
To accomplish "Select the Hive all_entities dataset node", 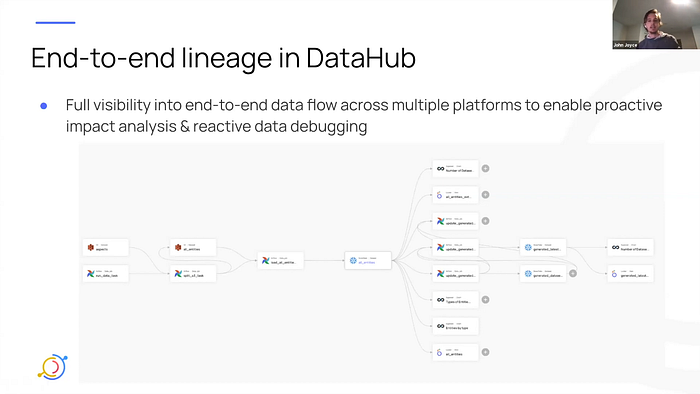I will [193, 247].
